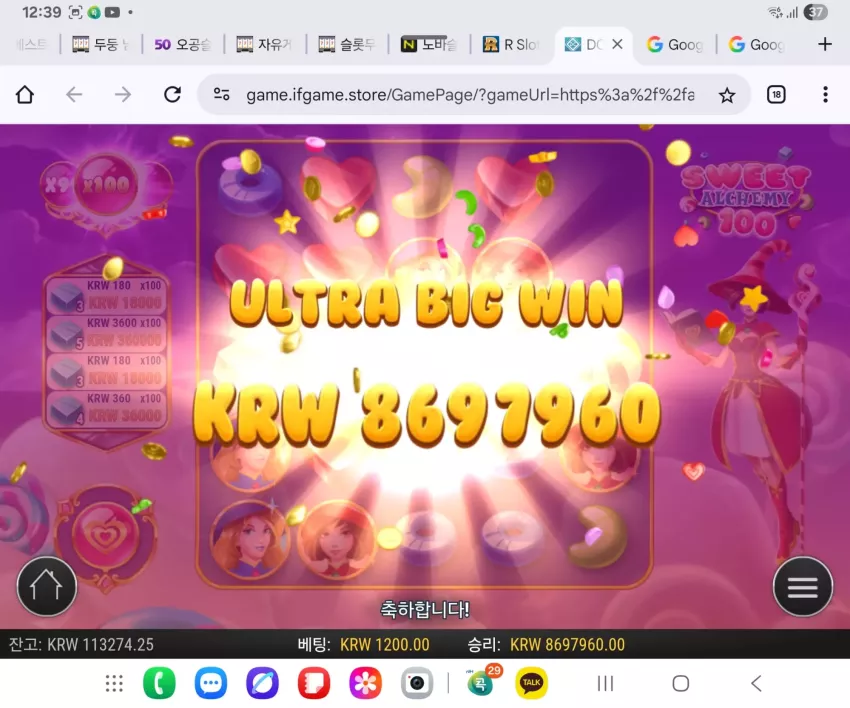Image resolution: width=850 pixels, height=708 pixels.
Task: Select the KRW 360 x100 win row
Action: [x=107, y=409]
